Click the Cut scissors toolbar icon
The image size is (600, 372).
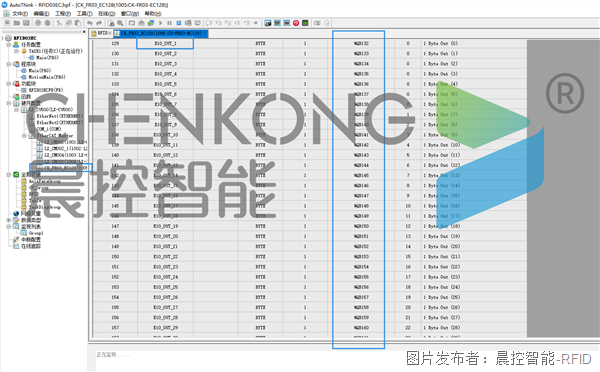[59, 23]
